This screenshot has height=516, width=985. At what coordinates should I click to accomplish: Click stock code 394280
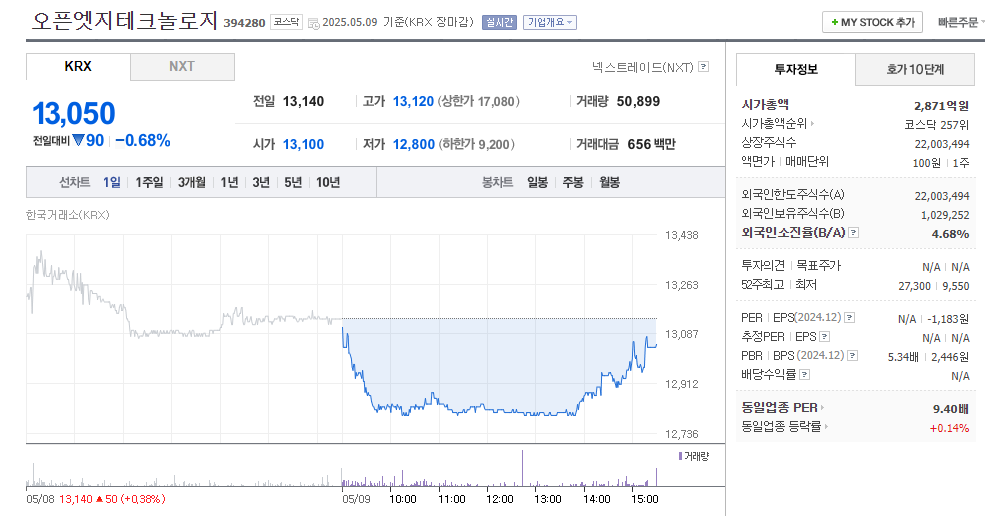[244, 23]
